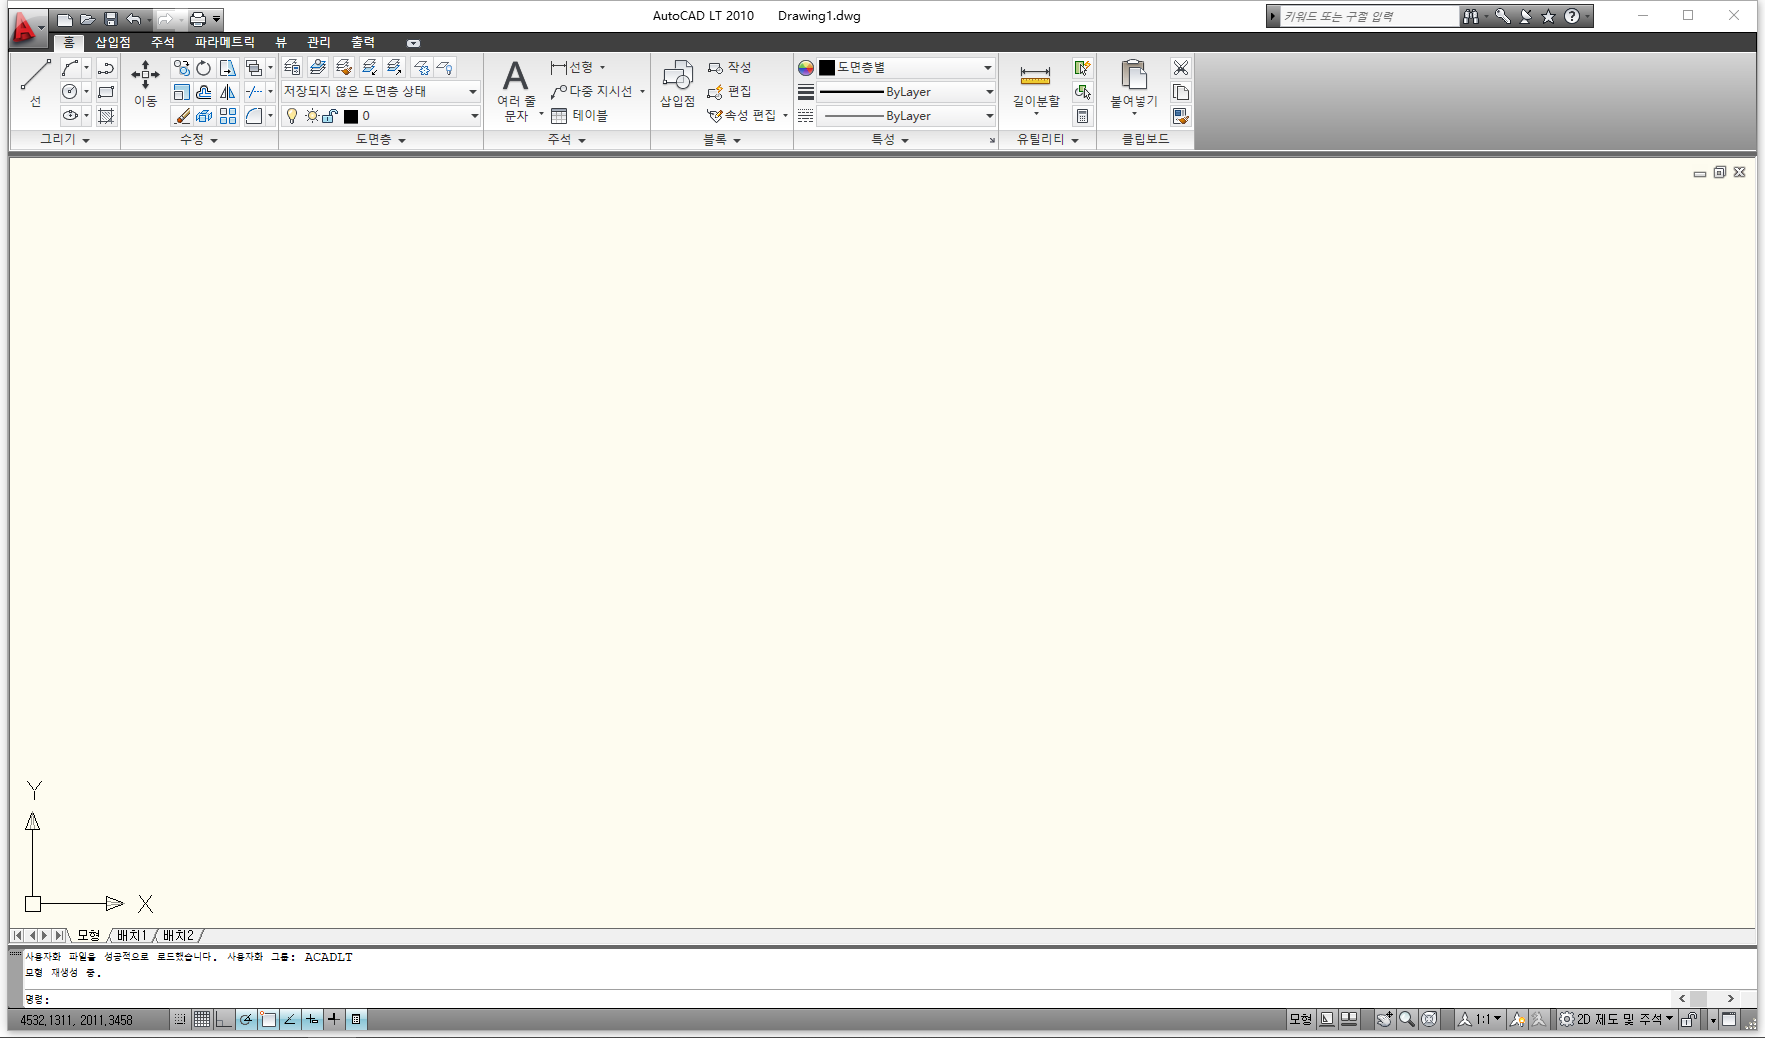Open the object color dropdown (도면층별)

(x=906, y=67)
